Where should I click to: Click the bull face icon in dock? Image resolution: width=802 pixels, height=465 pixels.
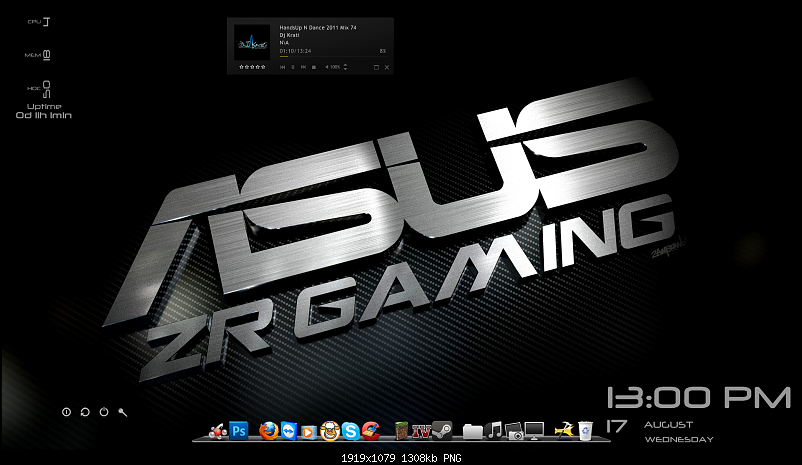coord(330,431)
